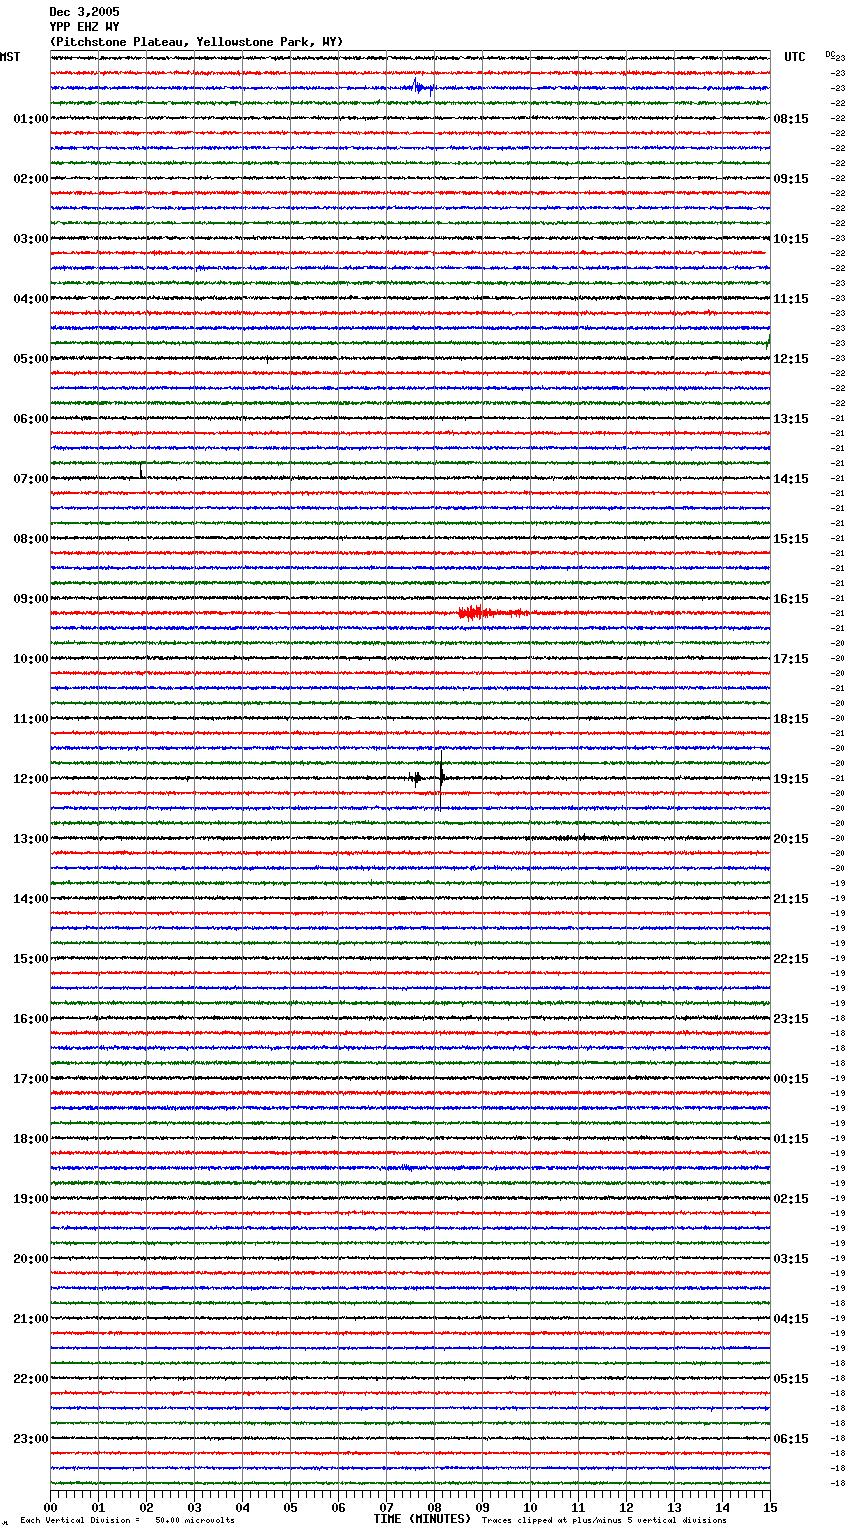850x1534 pixels.
Task: Click the tall black spike on the 12:00 MST trace
Action: coord(441,780)
